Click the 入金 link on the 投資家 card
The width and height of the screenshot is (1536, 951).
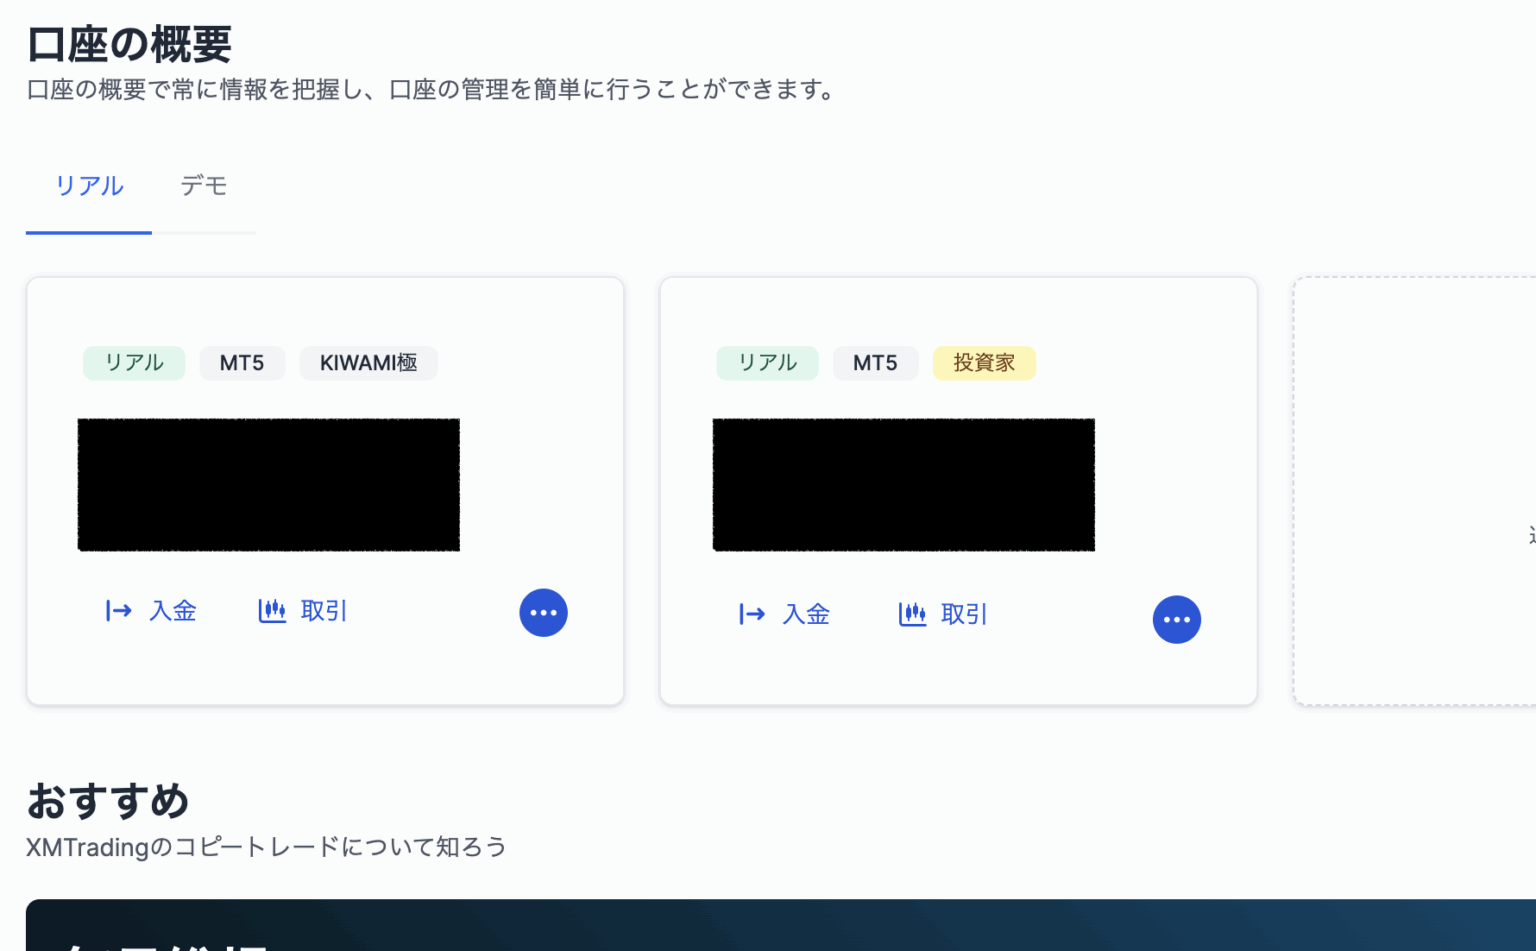point(806,614)
